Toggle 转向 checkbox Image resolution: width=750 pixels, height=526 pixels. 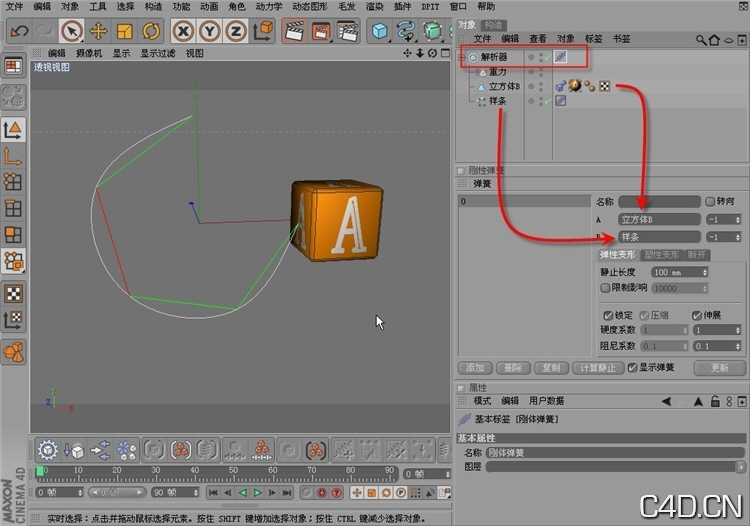point(710,201)
